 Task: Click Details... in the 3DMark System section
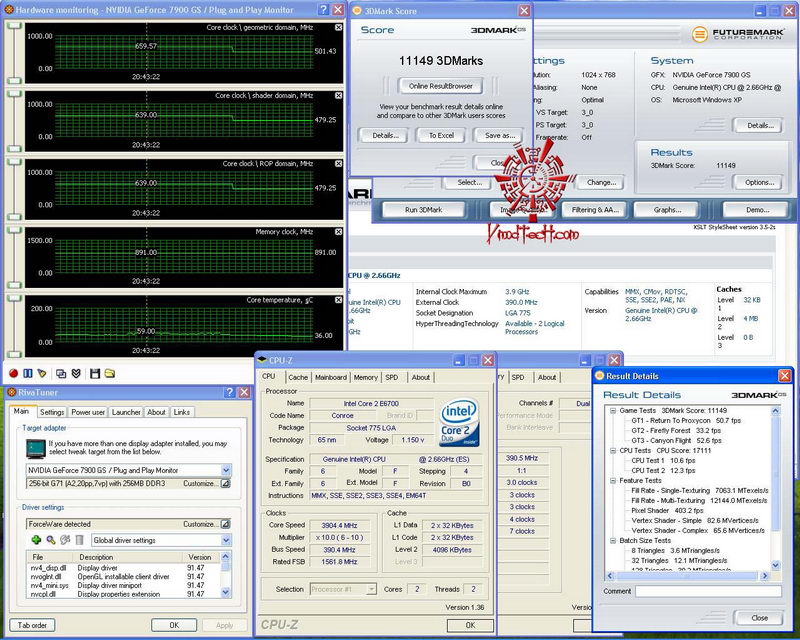(x=759, y=125)
